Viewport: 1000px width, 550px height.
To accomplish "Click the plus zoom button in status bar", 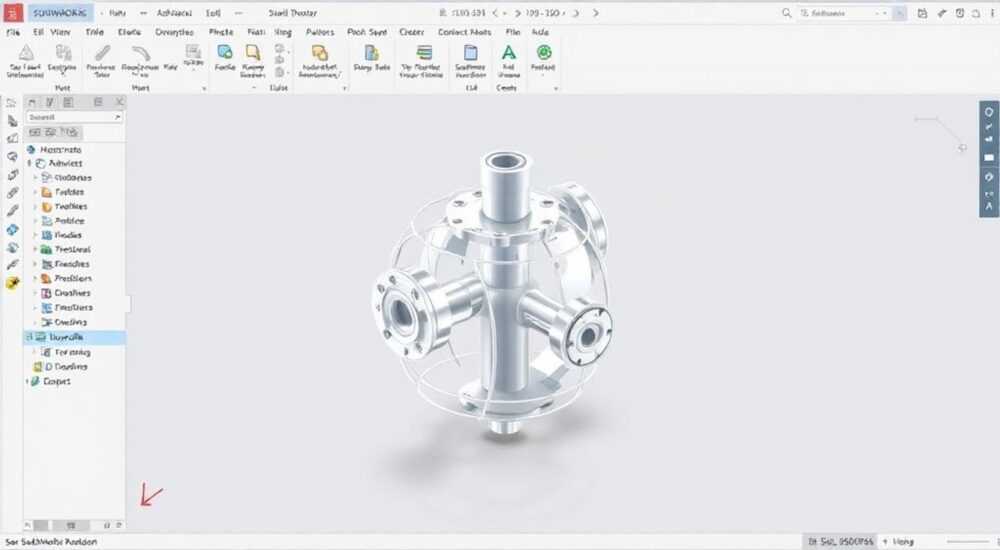I will coord(885,542).
